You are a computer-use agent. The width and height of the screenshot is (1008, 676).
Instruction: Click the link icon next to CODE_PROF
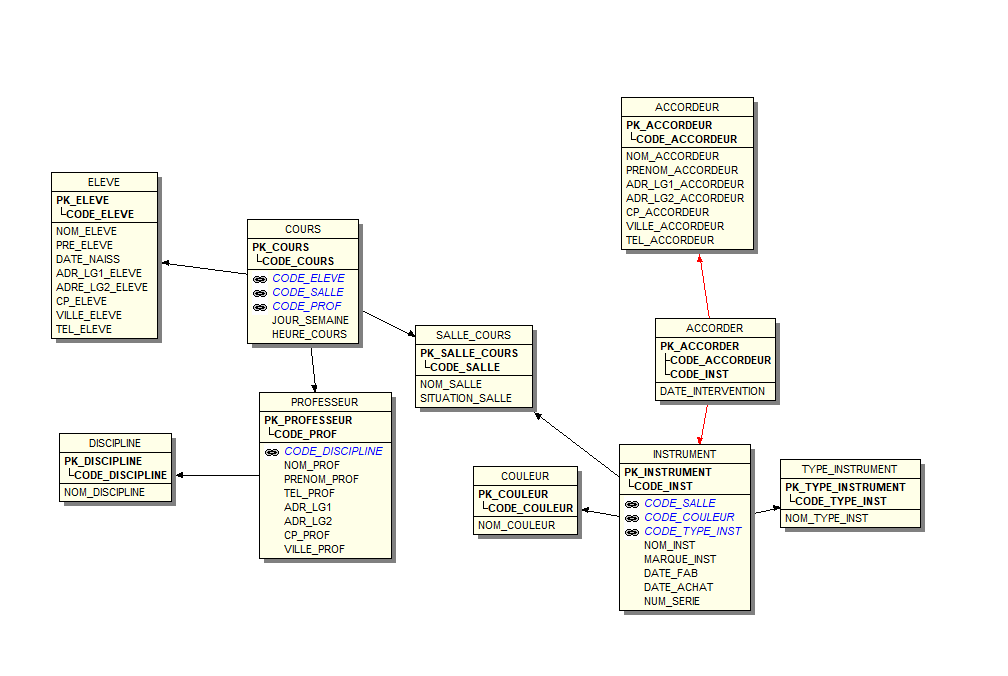[259, 306]
